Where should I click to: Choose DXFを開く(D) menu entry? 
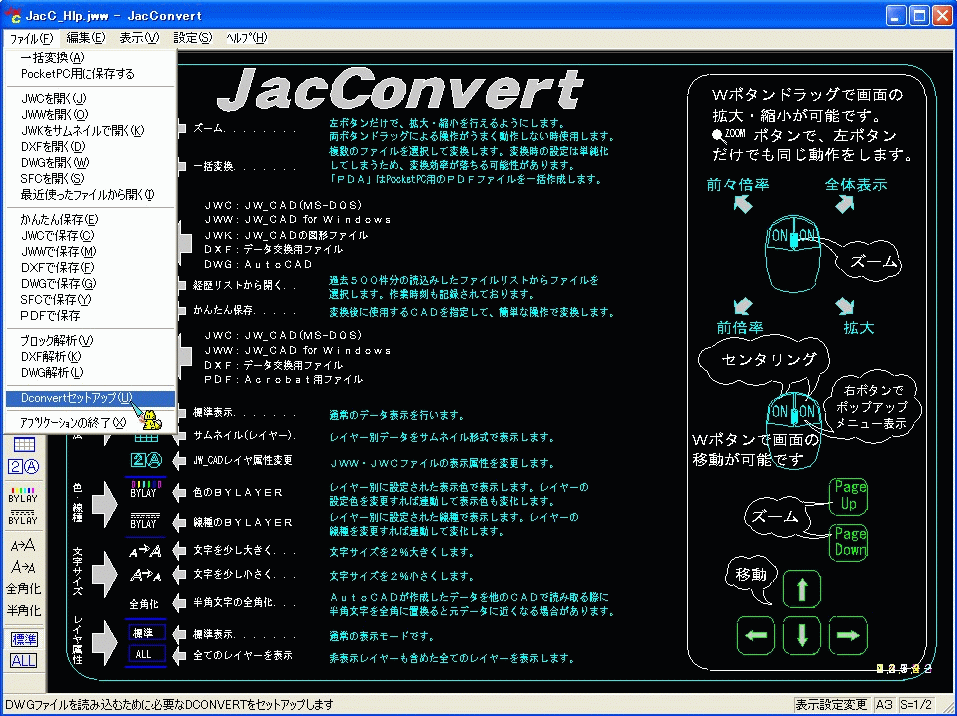90,146
